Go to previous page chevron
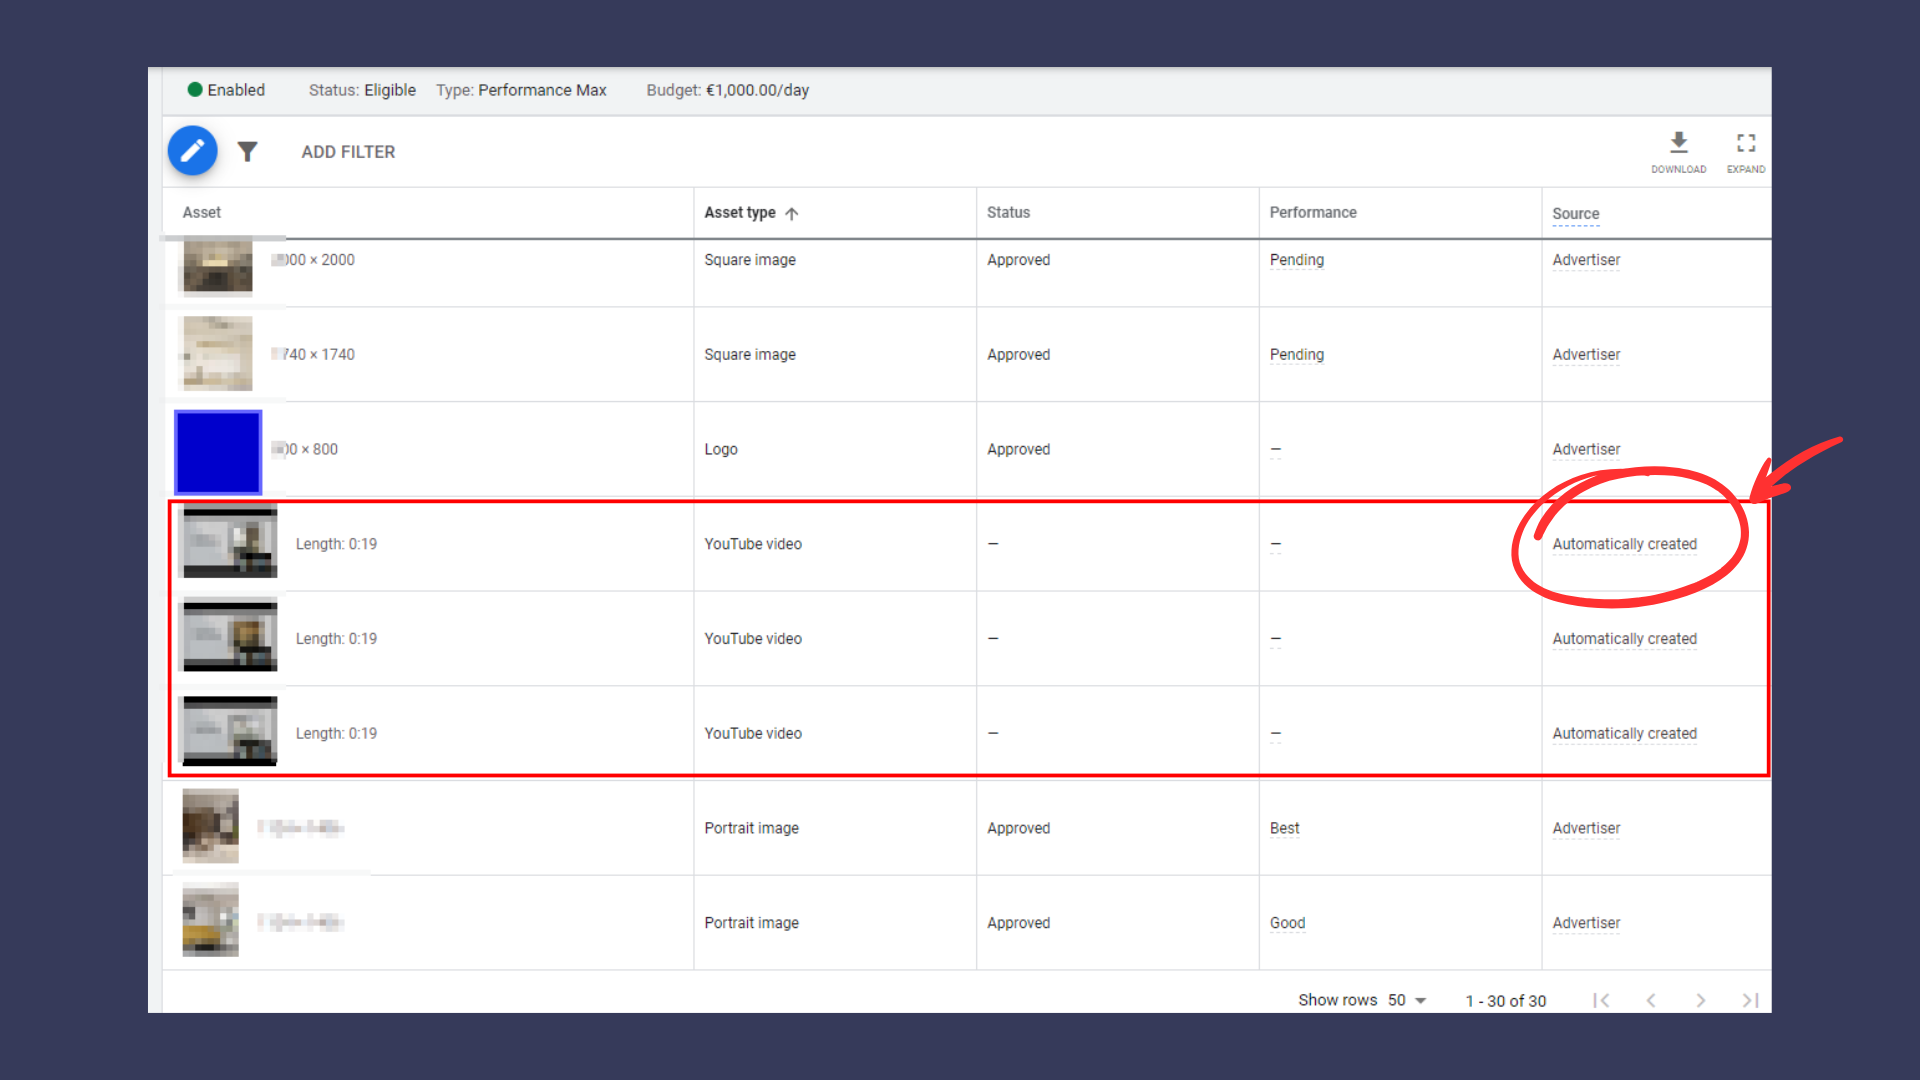The image size is (1920, 1080). click(1651, 1000)
